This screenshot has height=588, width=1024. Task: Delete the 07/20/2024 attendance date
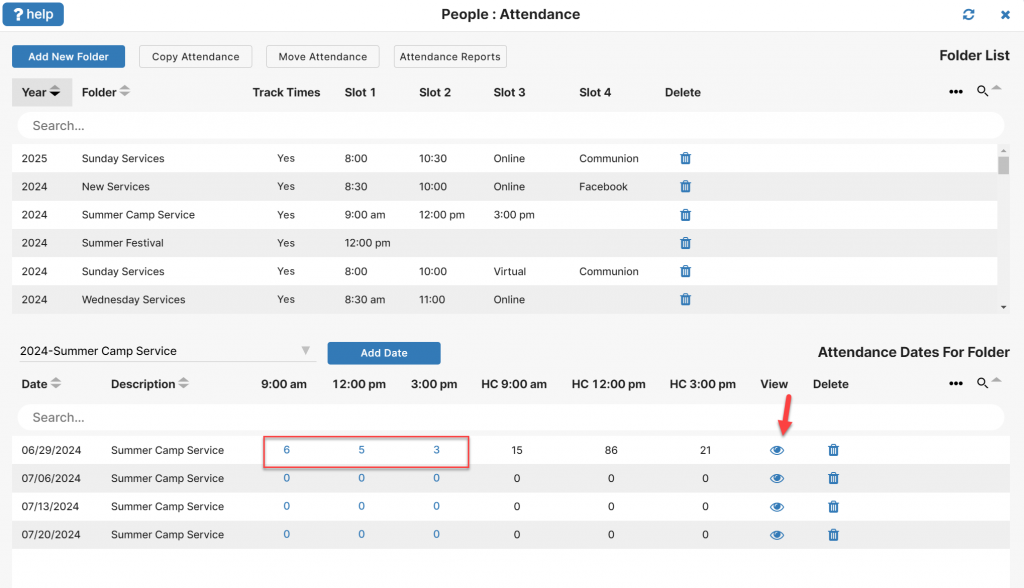click(833, 535)
